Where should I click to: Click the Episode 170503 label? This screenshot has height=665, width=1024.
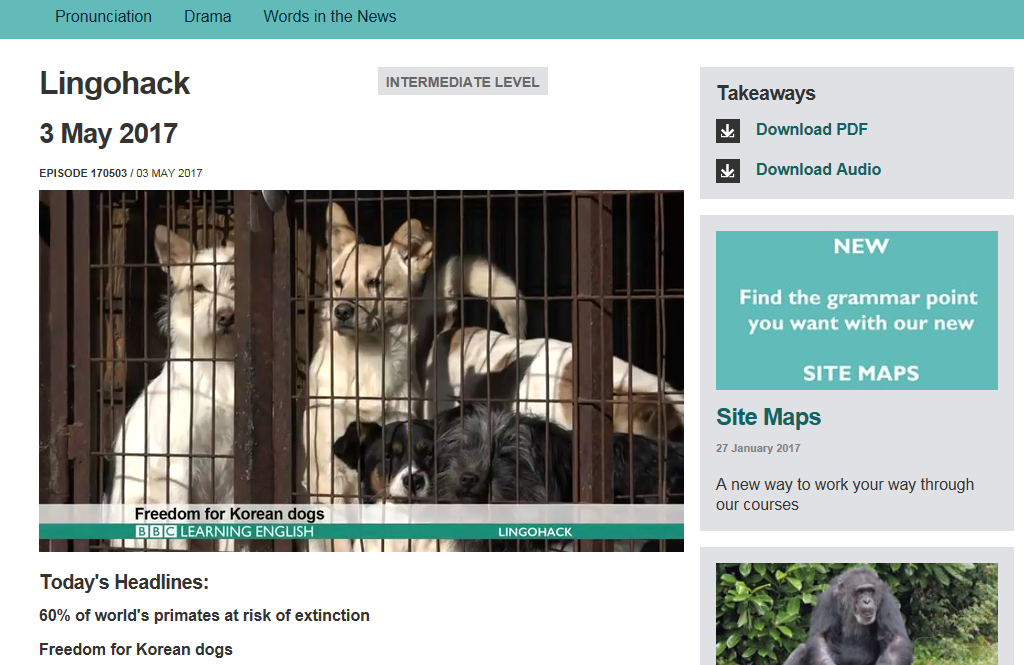pyautogui.click(x=83, y=174)
